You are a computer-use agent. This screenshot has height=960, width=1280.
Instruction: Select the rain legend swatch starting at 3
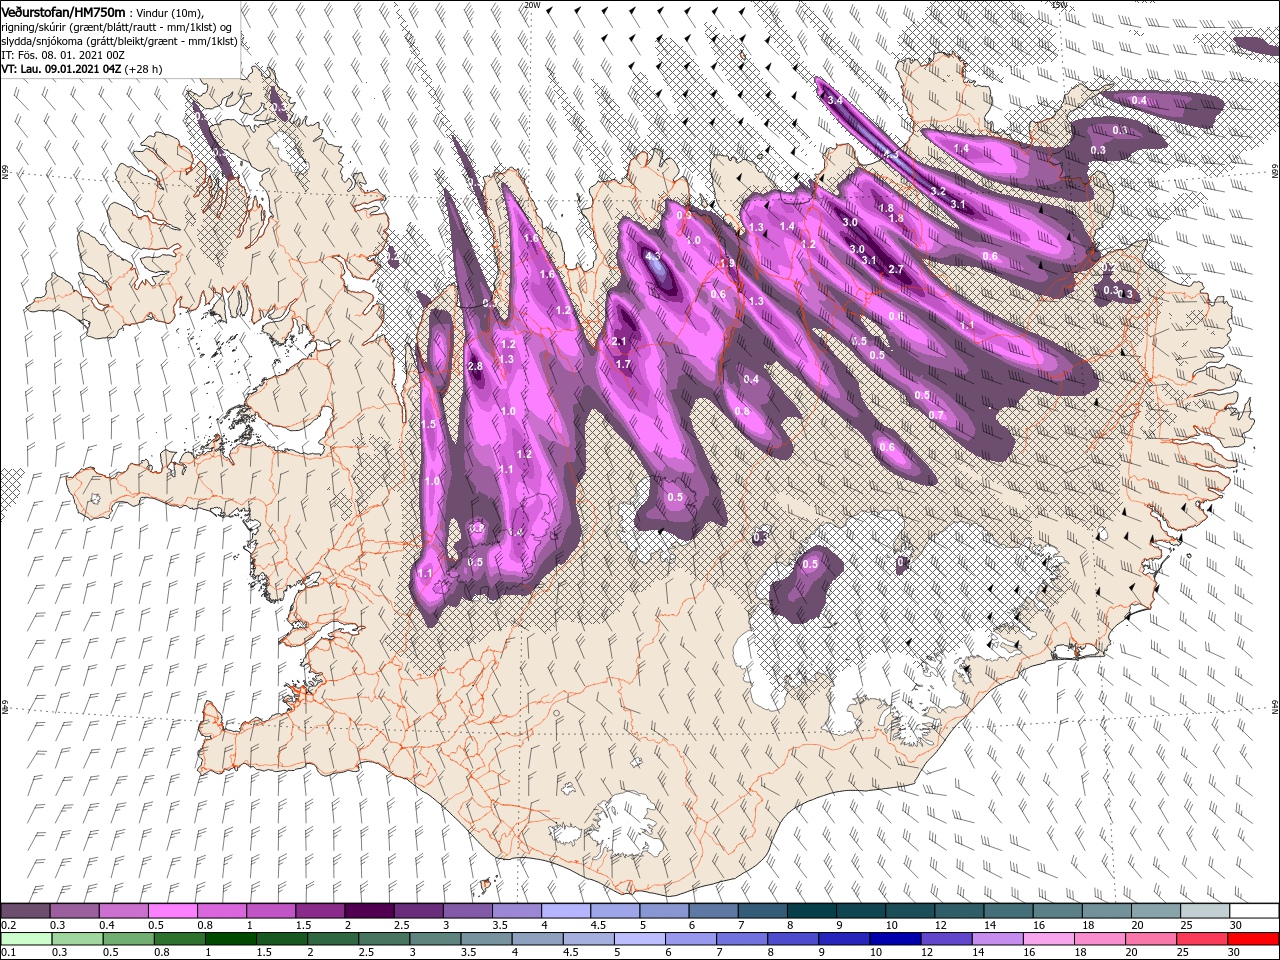[x=435, y=939]
